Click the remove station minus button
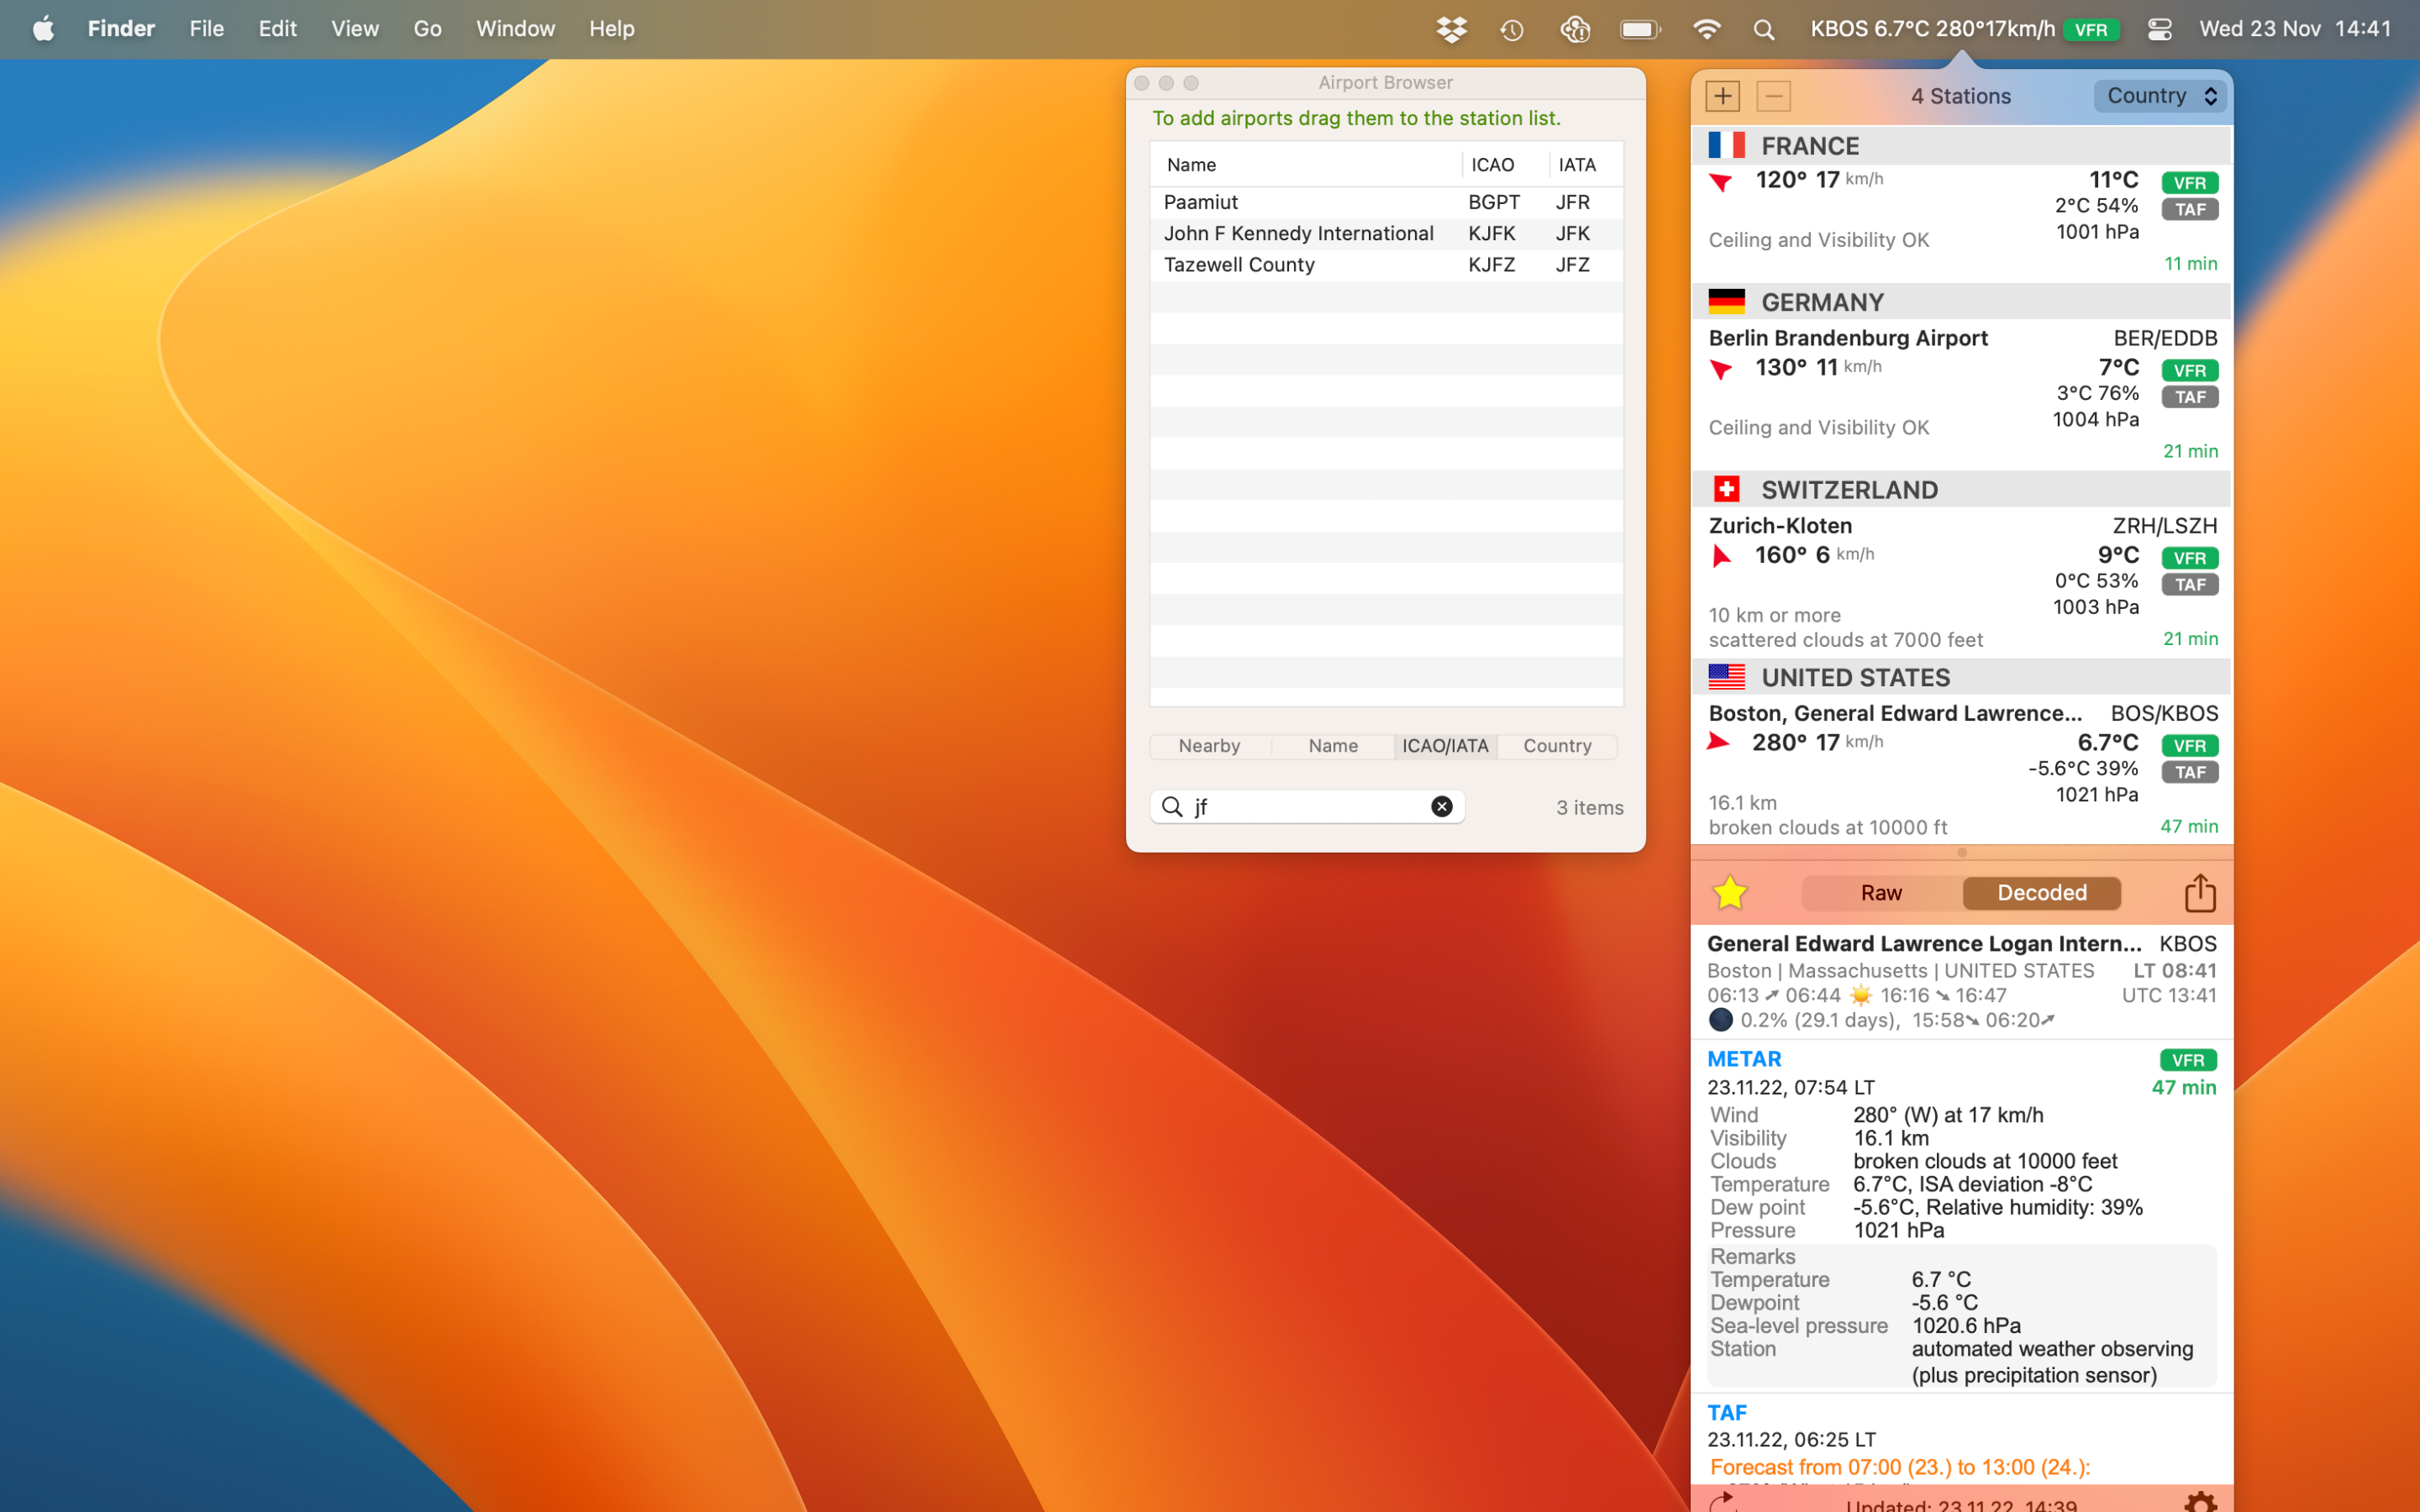 point(1773,96)
